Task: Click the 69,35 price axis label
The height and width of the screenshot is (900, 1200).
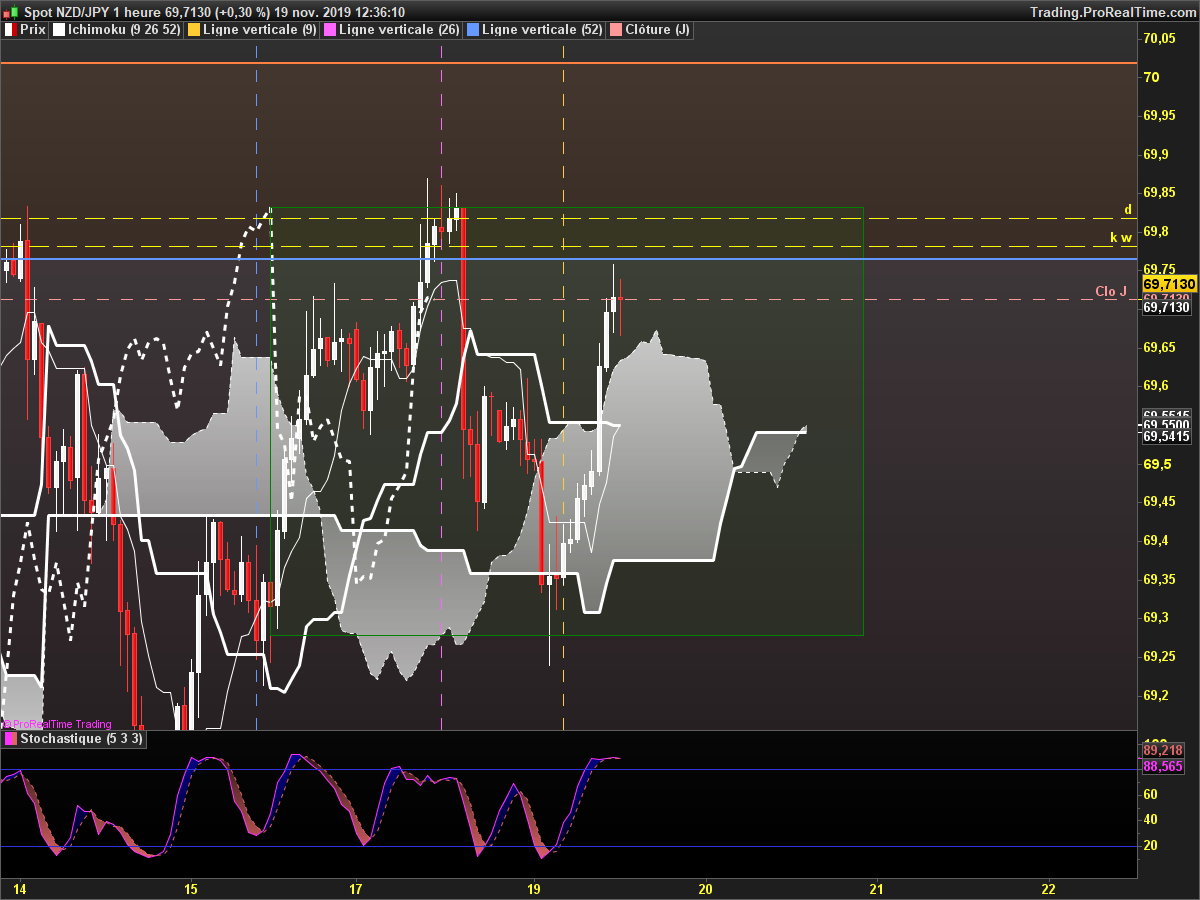Action: [1159, 579]
